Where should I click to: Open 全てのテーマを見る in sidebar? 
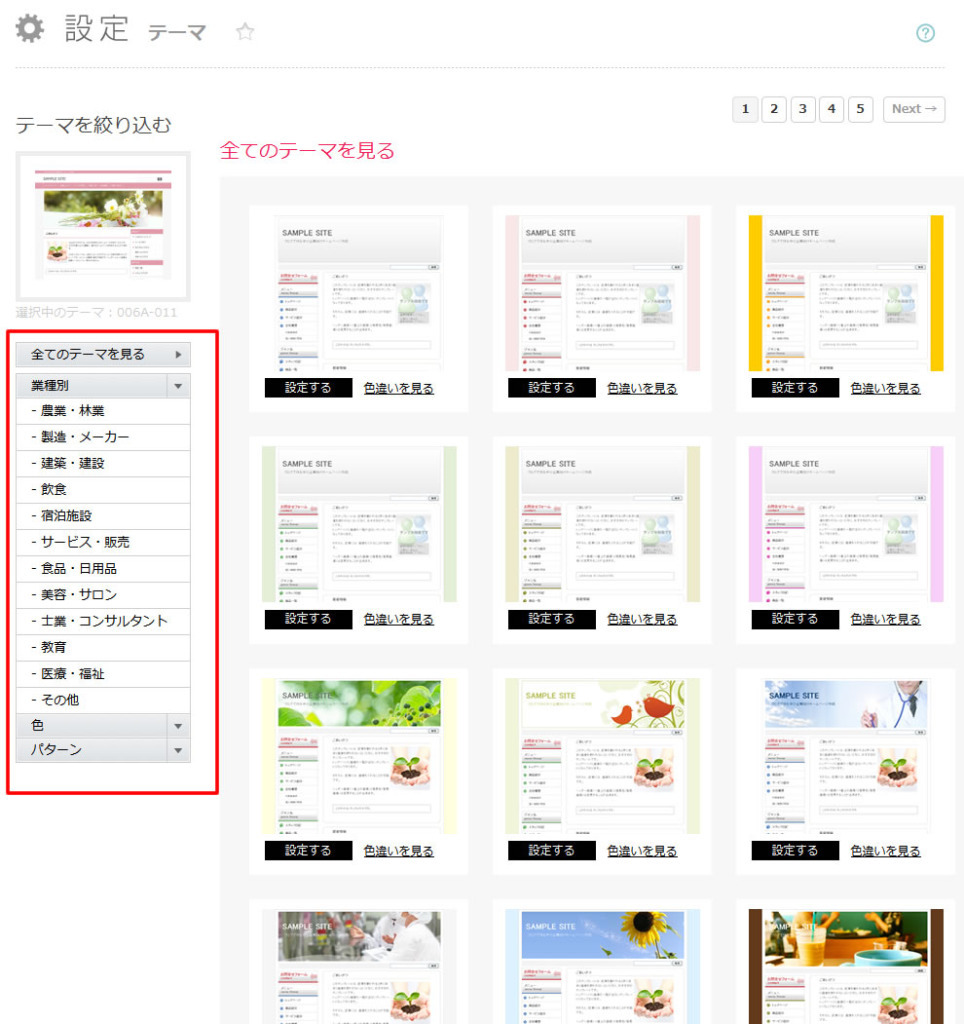[x=103, y=354]
